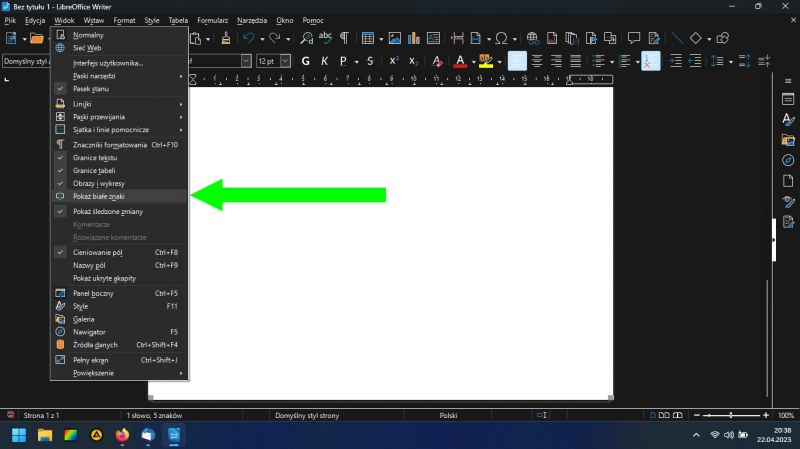Insert a page break from the toolbar
Image resolution: width=800 pixels, height=449 pixels.
457,38
